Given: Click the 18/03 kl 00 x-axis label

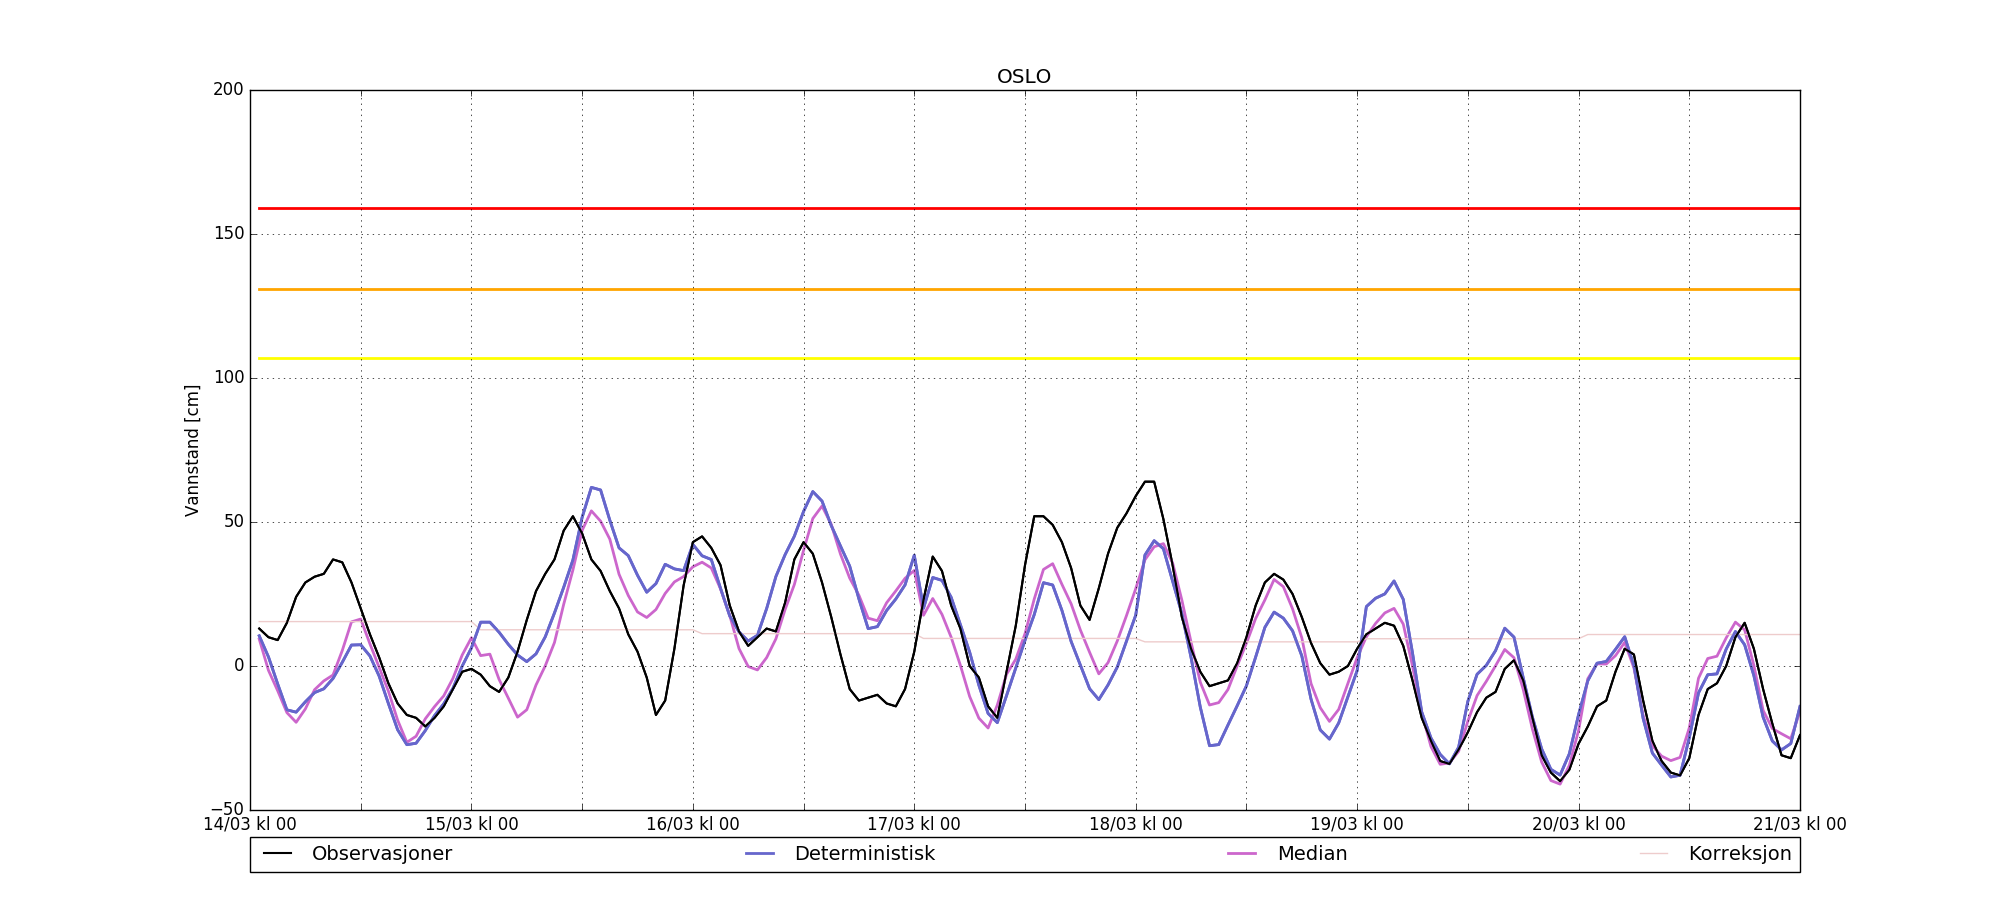Looking at the screenshot, I should click(x=1135, y=825).
